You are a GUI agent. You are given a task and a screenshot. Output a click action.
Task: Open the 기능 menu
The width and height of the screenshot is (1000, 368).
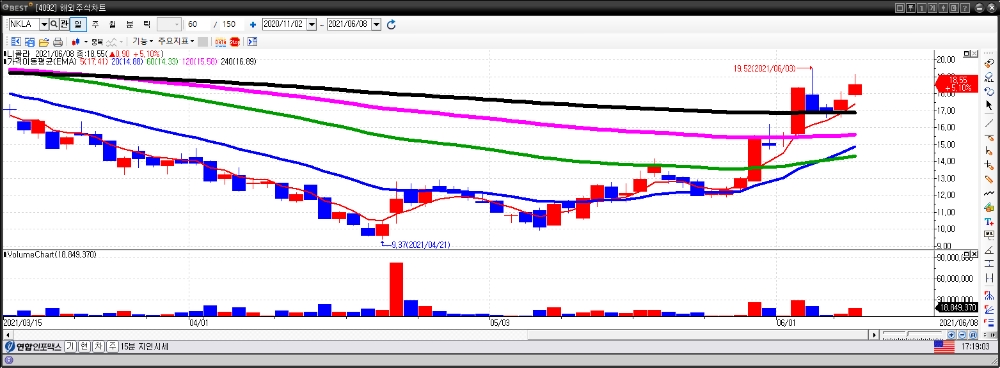point(143,41)
